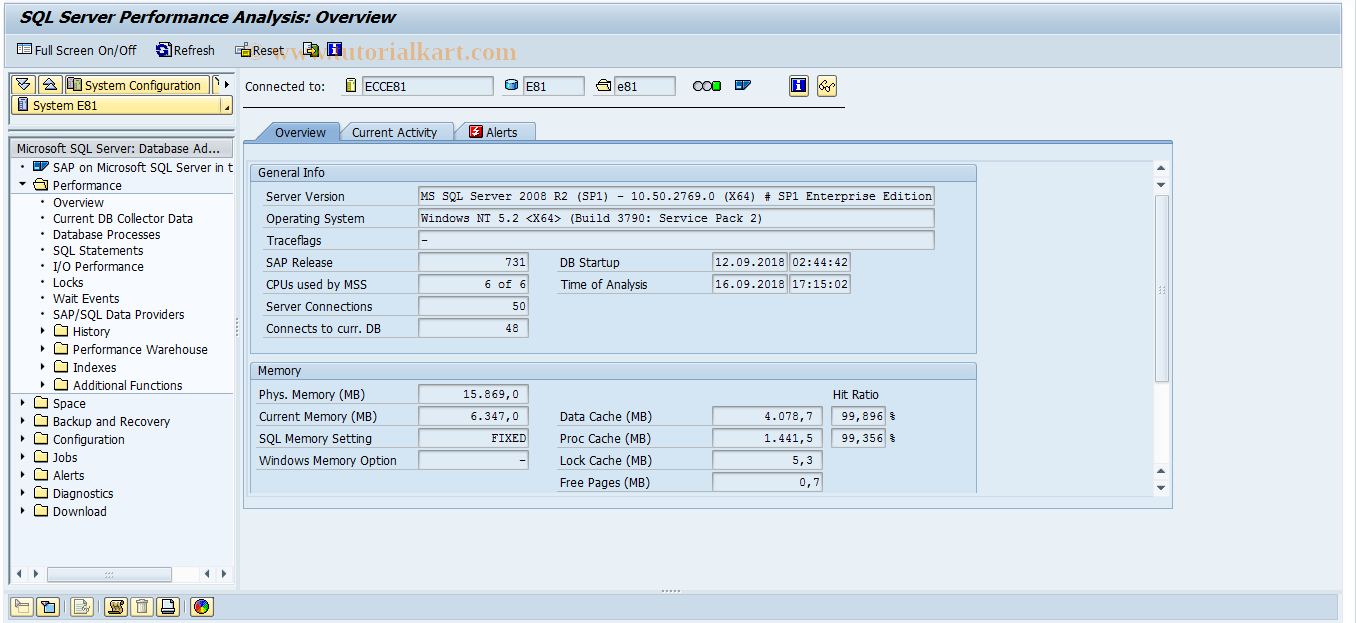Viewport: 1356px width, 623px height.
Task: Click the server icon beside ECCE81
Action: (351, 86)
